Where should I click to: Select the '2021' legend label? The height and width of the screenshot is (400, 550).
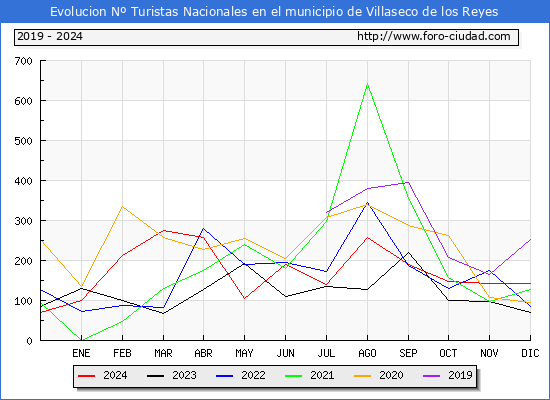(322, 375)
